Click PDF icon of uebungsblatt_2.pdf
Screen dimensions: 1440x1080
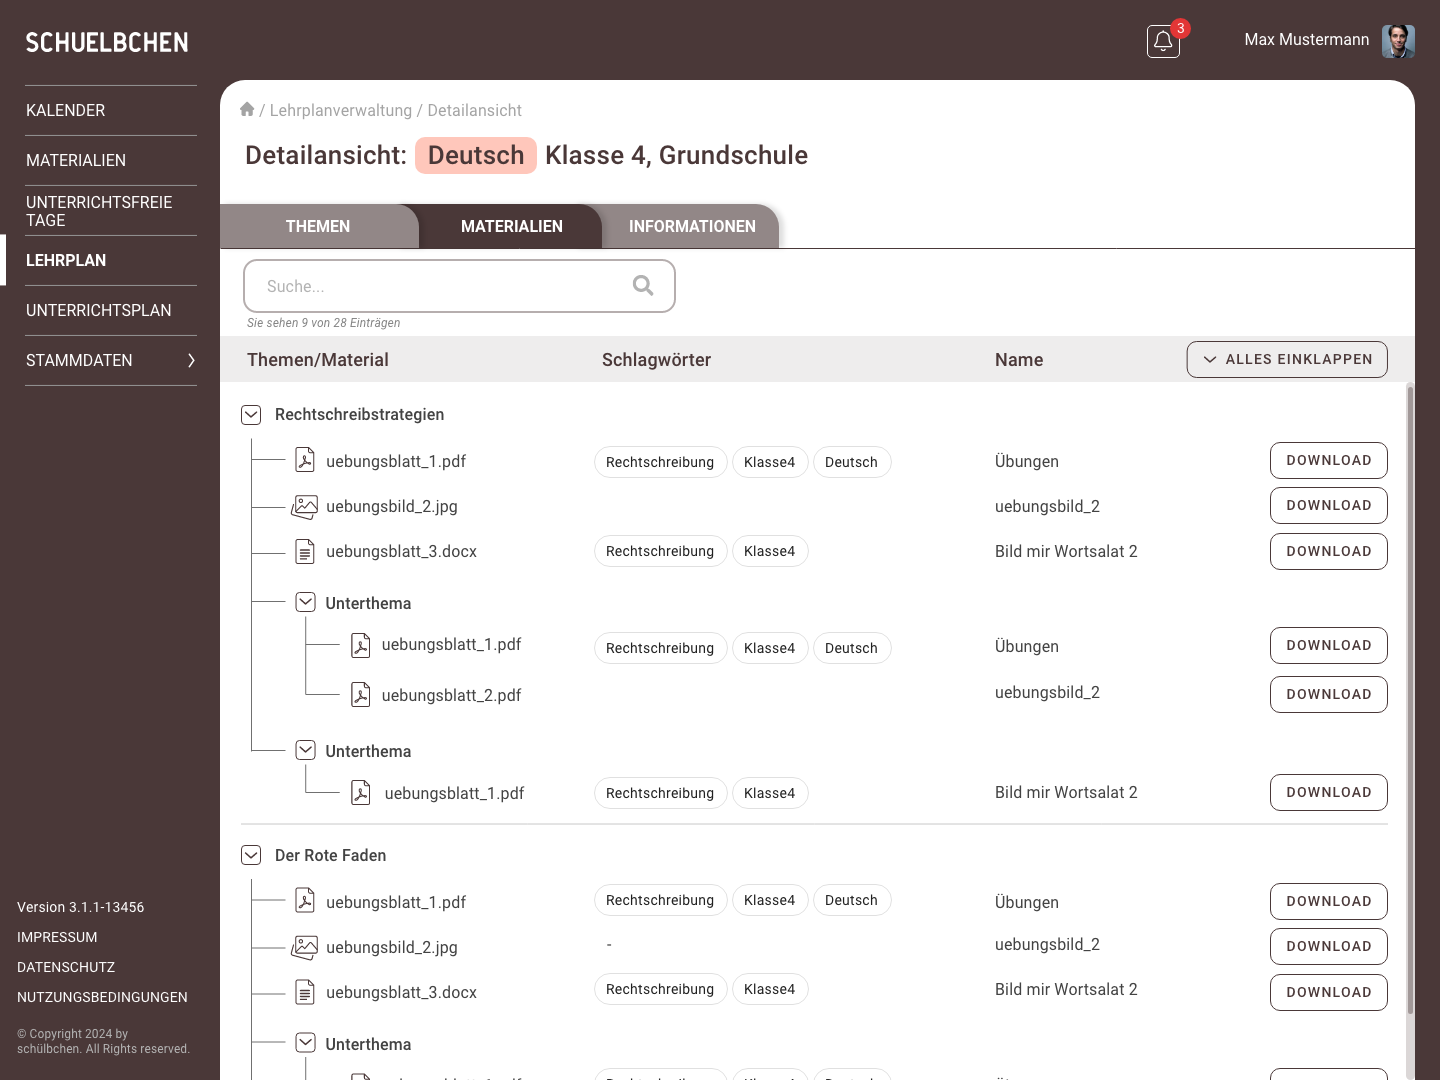tap(361, 694)
